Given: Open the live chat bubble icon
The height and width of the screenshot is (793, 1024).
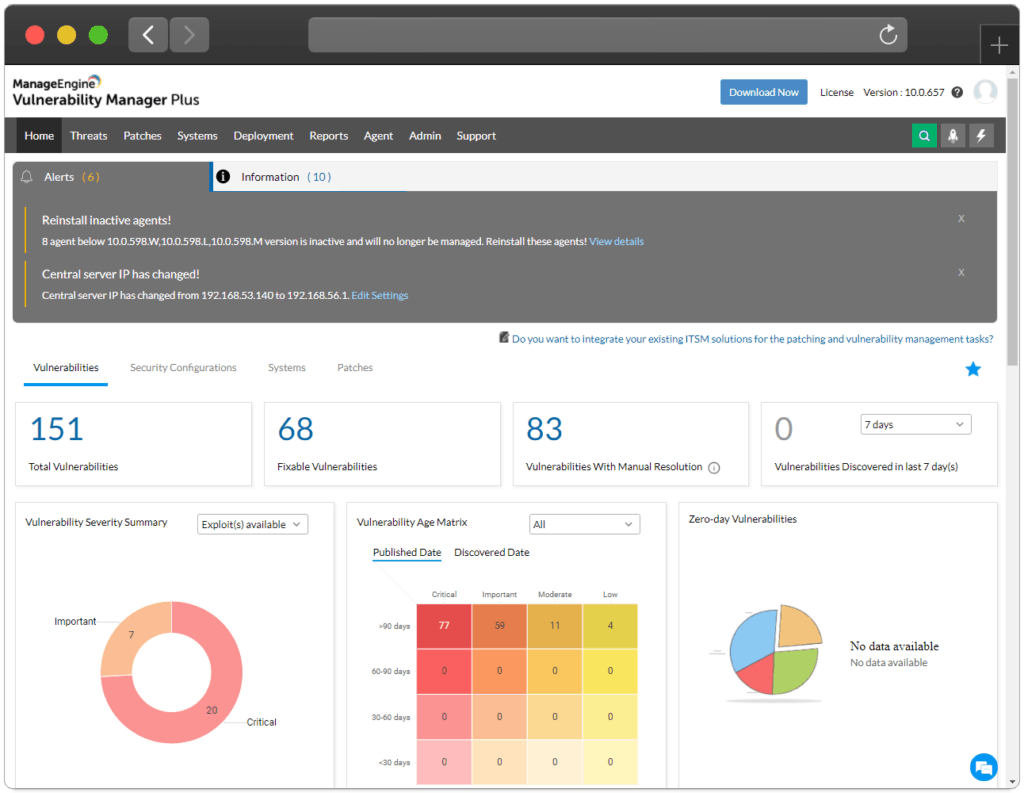Looking at the screenshot, I should (984, 767).
